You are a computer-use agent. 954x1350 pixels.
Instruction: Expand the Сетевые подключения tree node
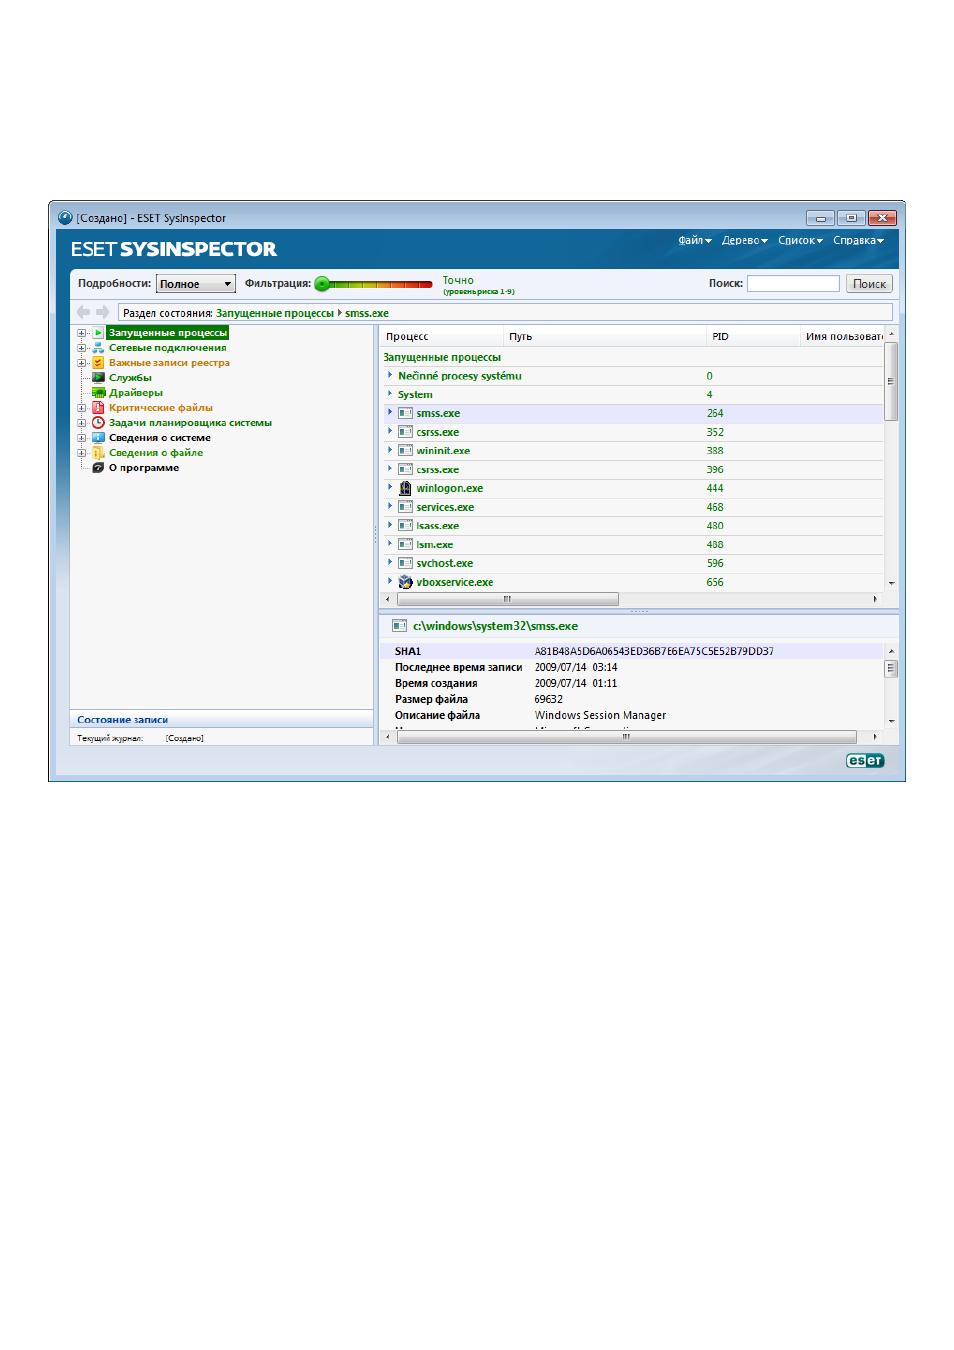pos(82,348)
